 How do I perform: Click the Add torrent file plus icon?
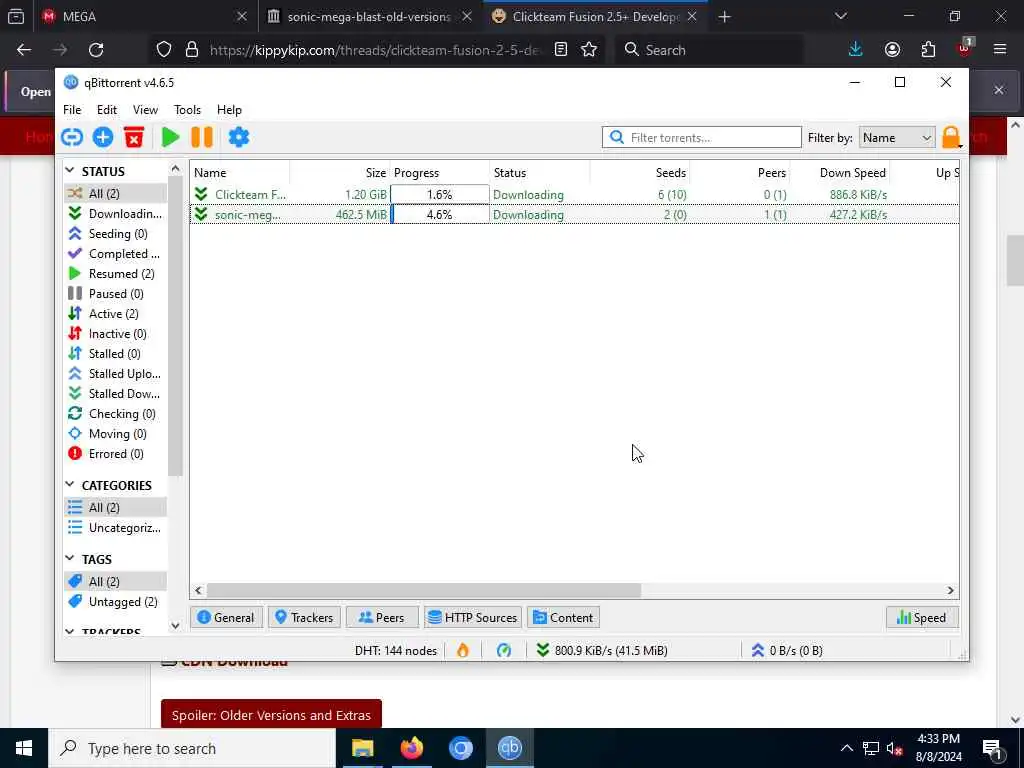click(103, 137)
